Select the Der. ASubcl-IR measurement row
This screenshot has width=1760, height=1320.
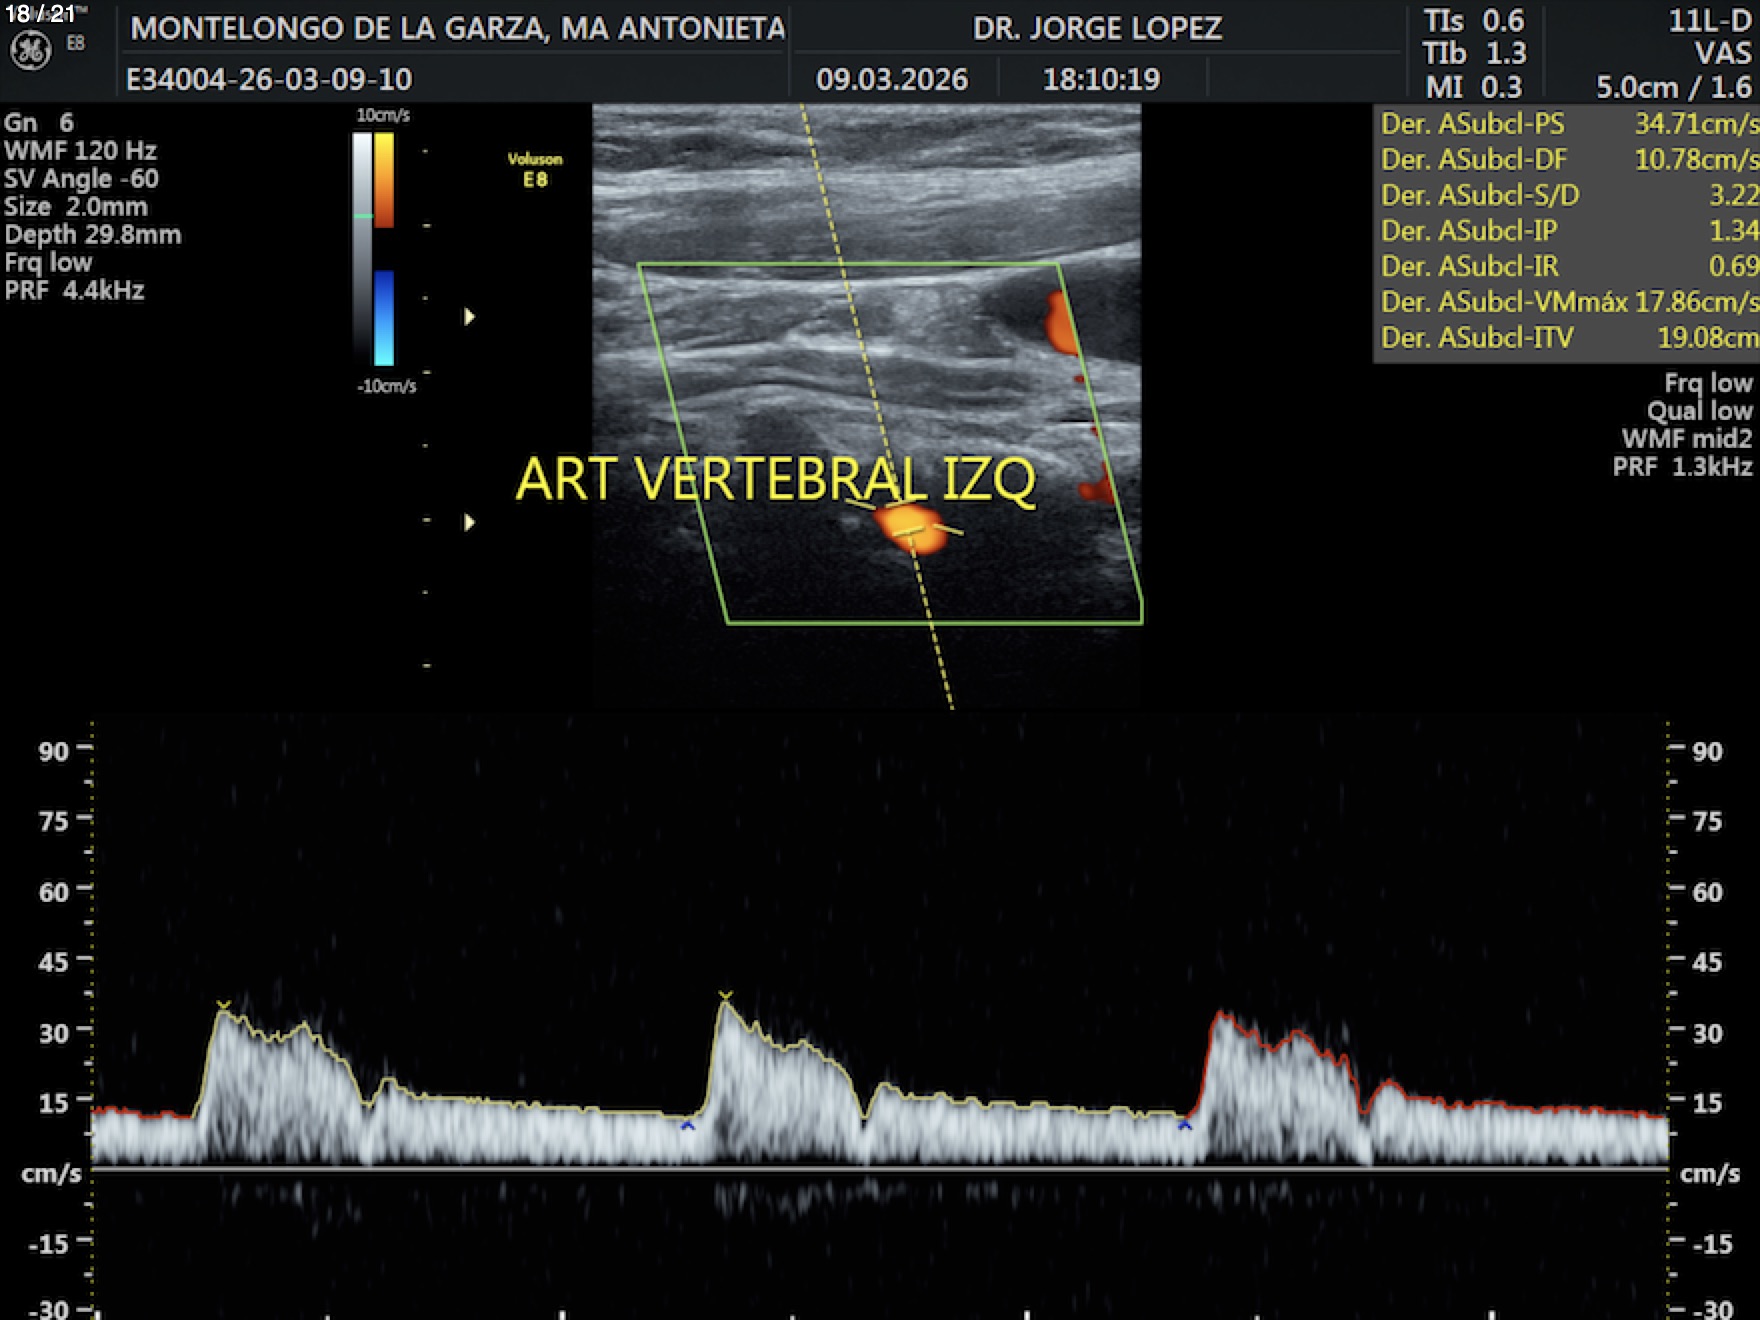tap(1568, 266)
